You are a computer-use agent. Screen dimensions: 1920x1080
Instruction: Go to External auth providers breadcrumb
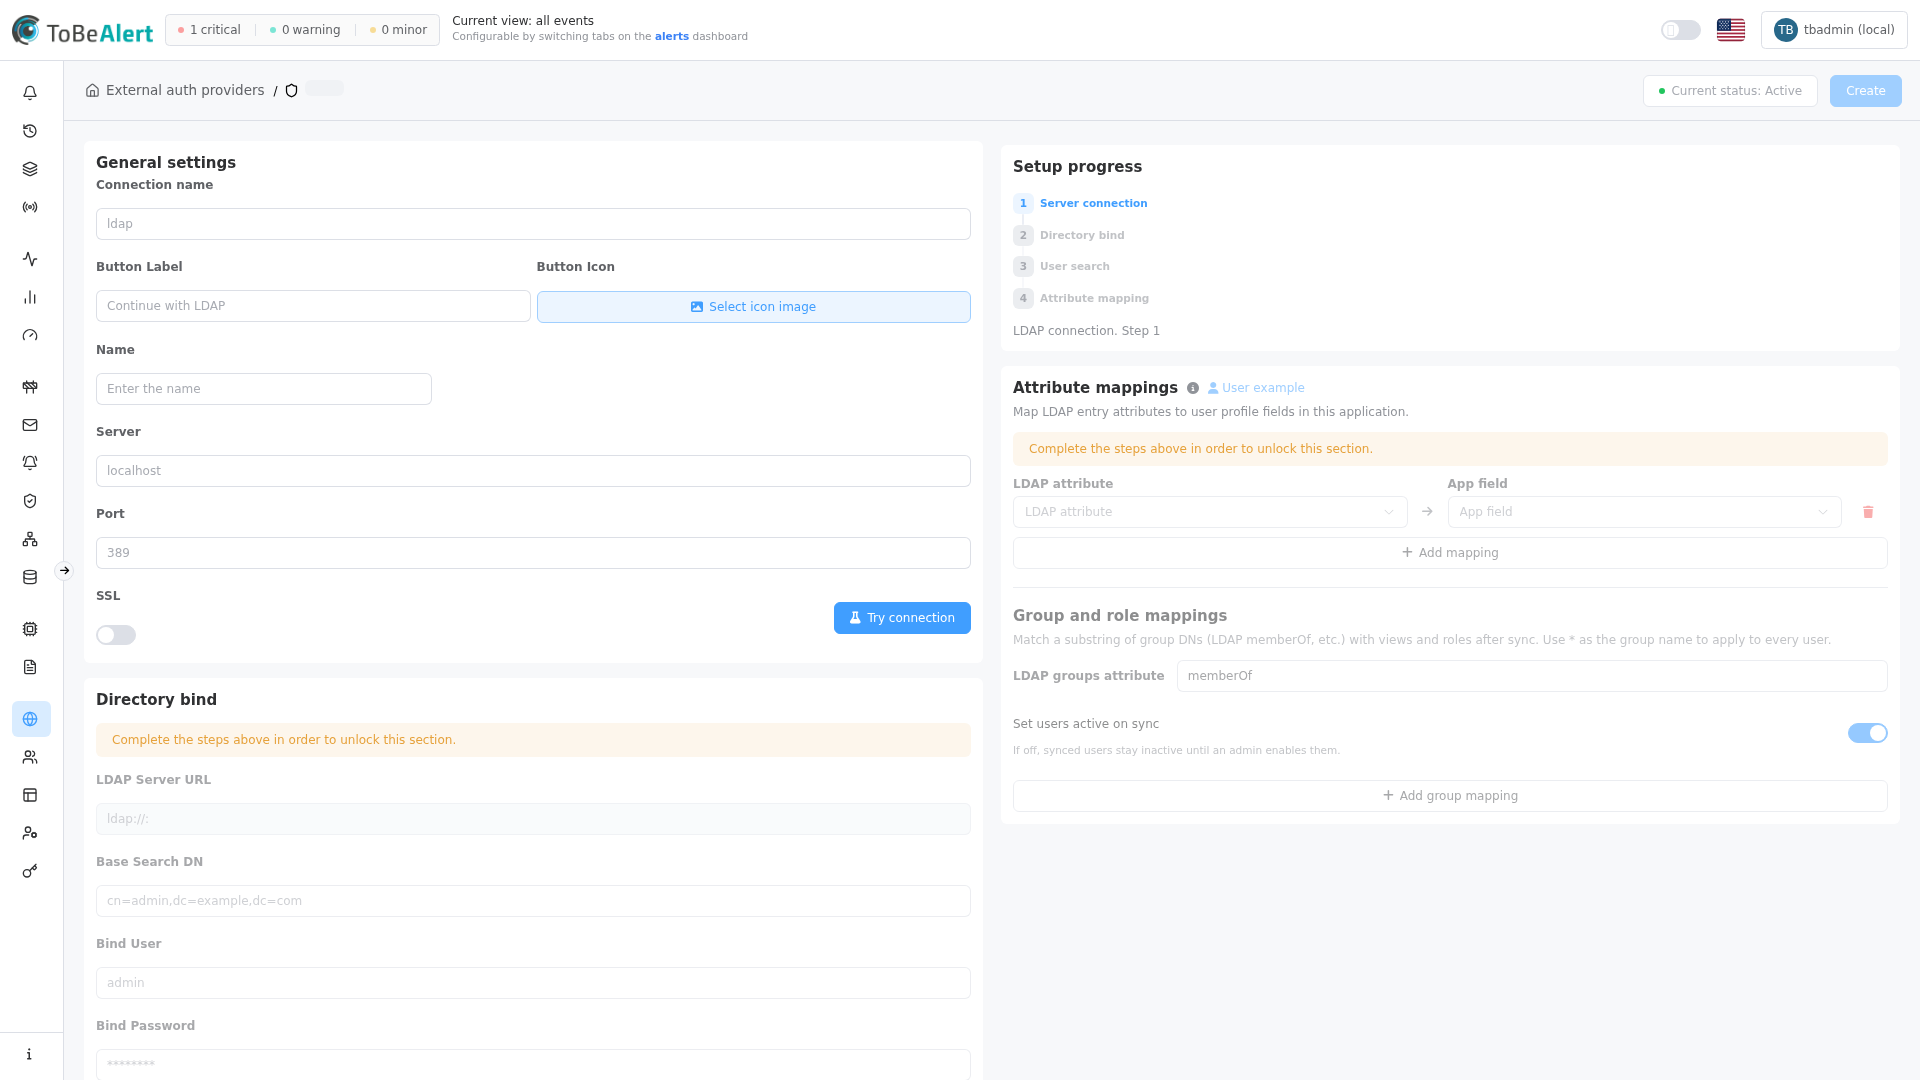pyautogui.click(x=175, y=90)
